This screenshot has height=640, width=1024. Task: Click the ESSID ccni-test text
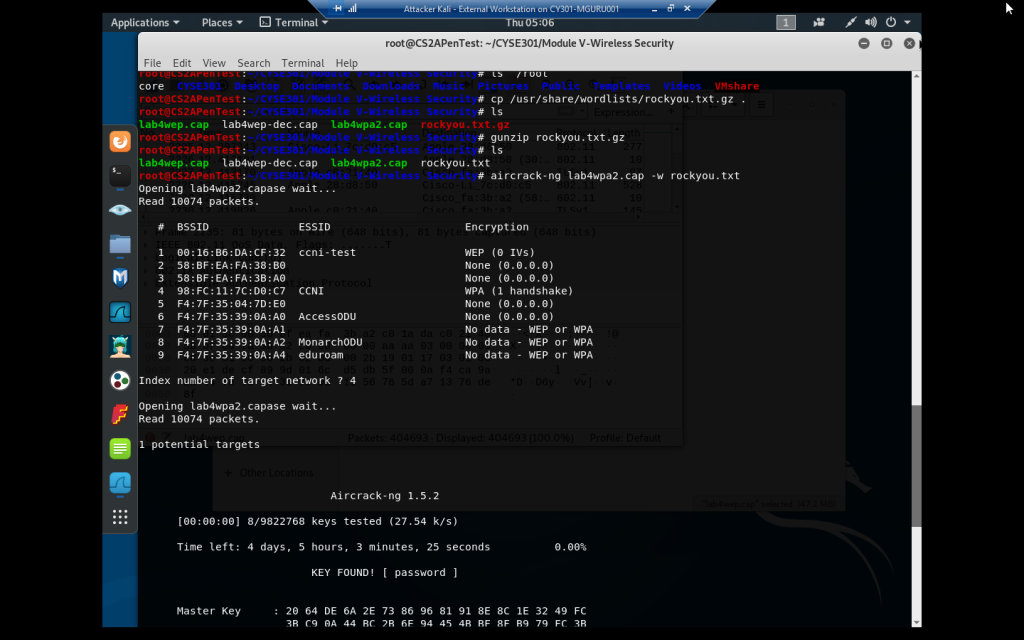tap(327, 253)
